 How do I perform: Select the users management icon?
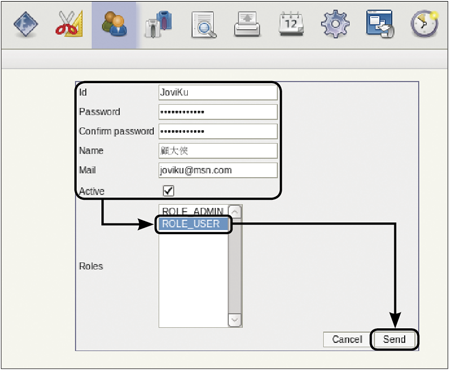click(114, 24)
